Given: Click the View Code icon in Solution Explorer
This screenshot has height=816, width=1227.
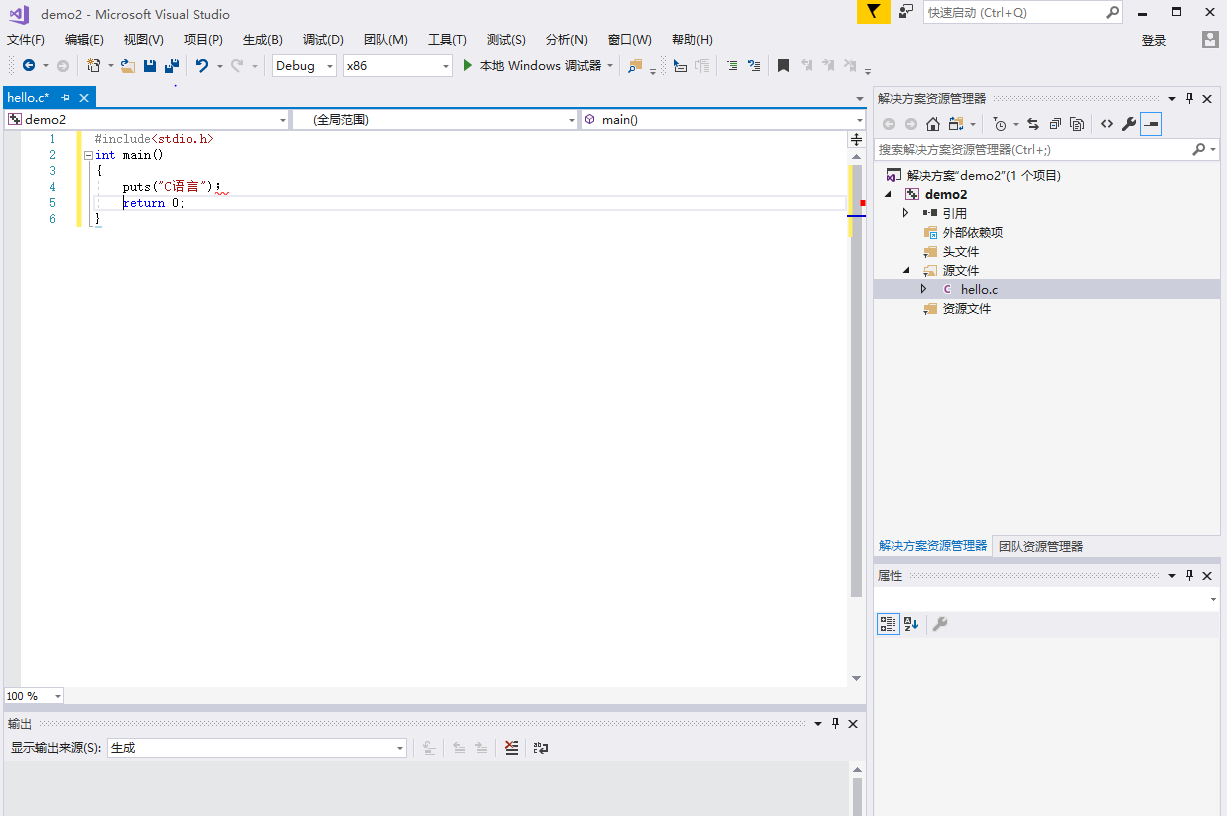Looking at the screenshot, I should pyautogui.click(x=1106, y=124).
